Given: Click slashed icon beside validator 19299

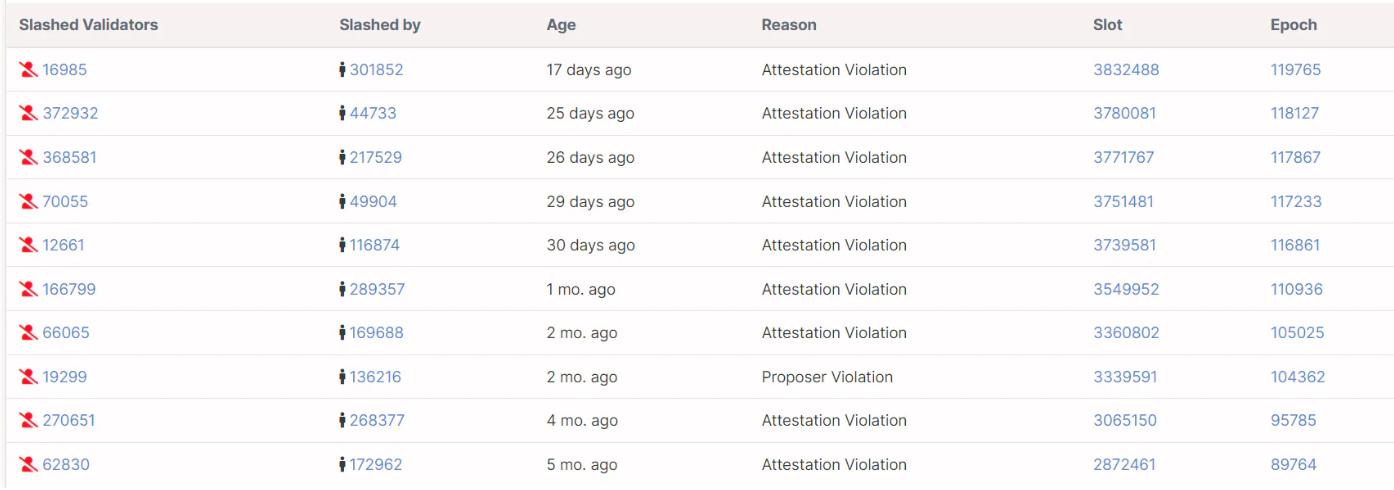Looking at the screenshot, I should point(28,377).
